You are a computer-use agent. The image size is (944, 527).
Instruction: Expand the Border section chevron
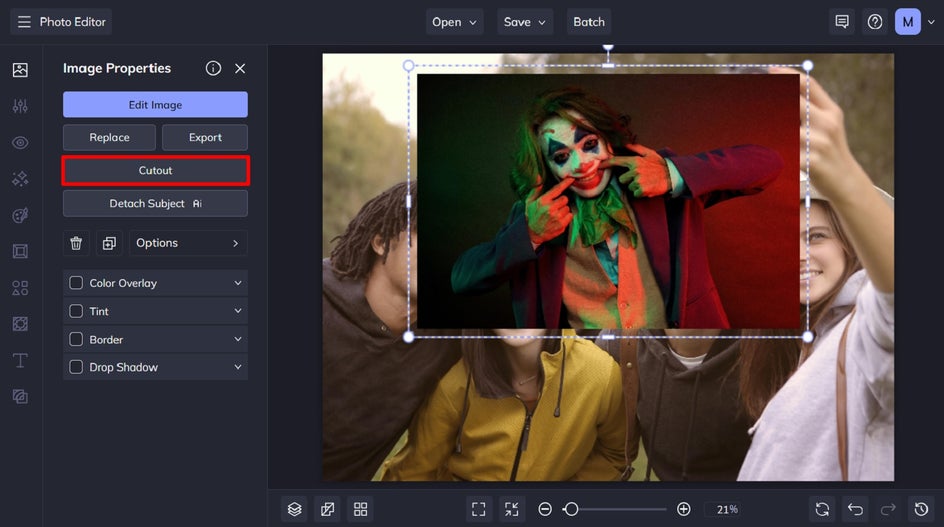click(x=238, y=339)
